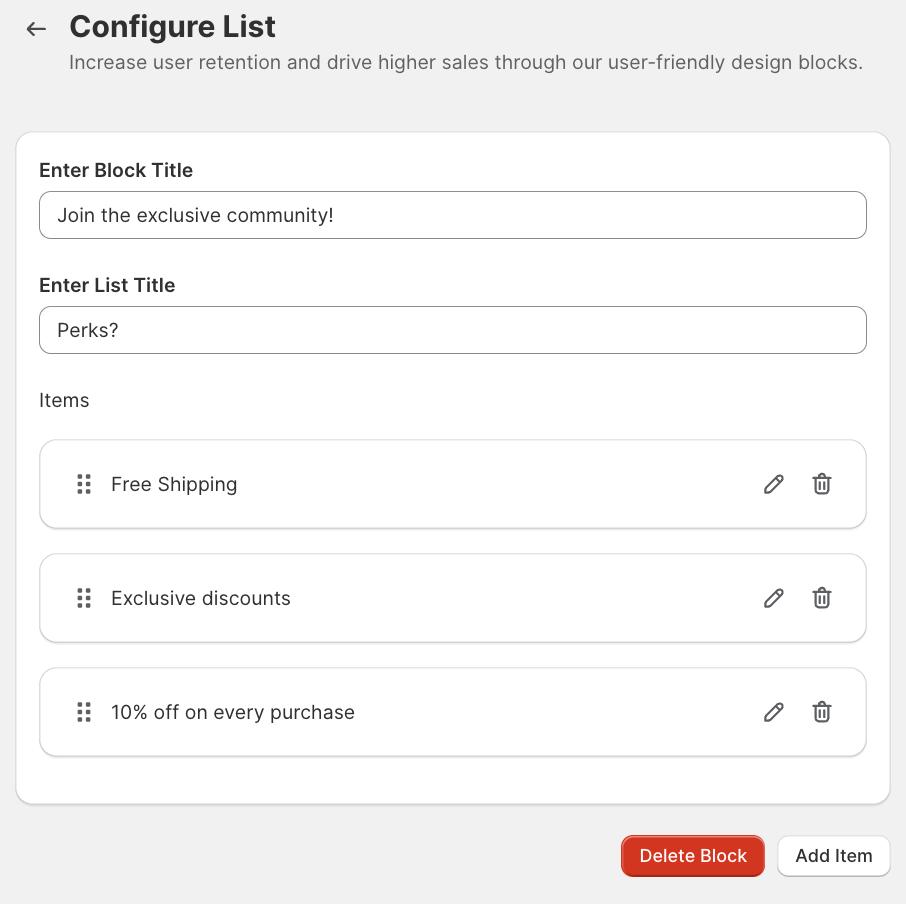Remove the Exclusive discounts item

[x=821, y=598]
